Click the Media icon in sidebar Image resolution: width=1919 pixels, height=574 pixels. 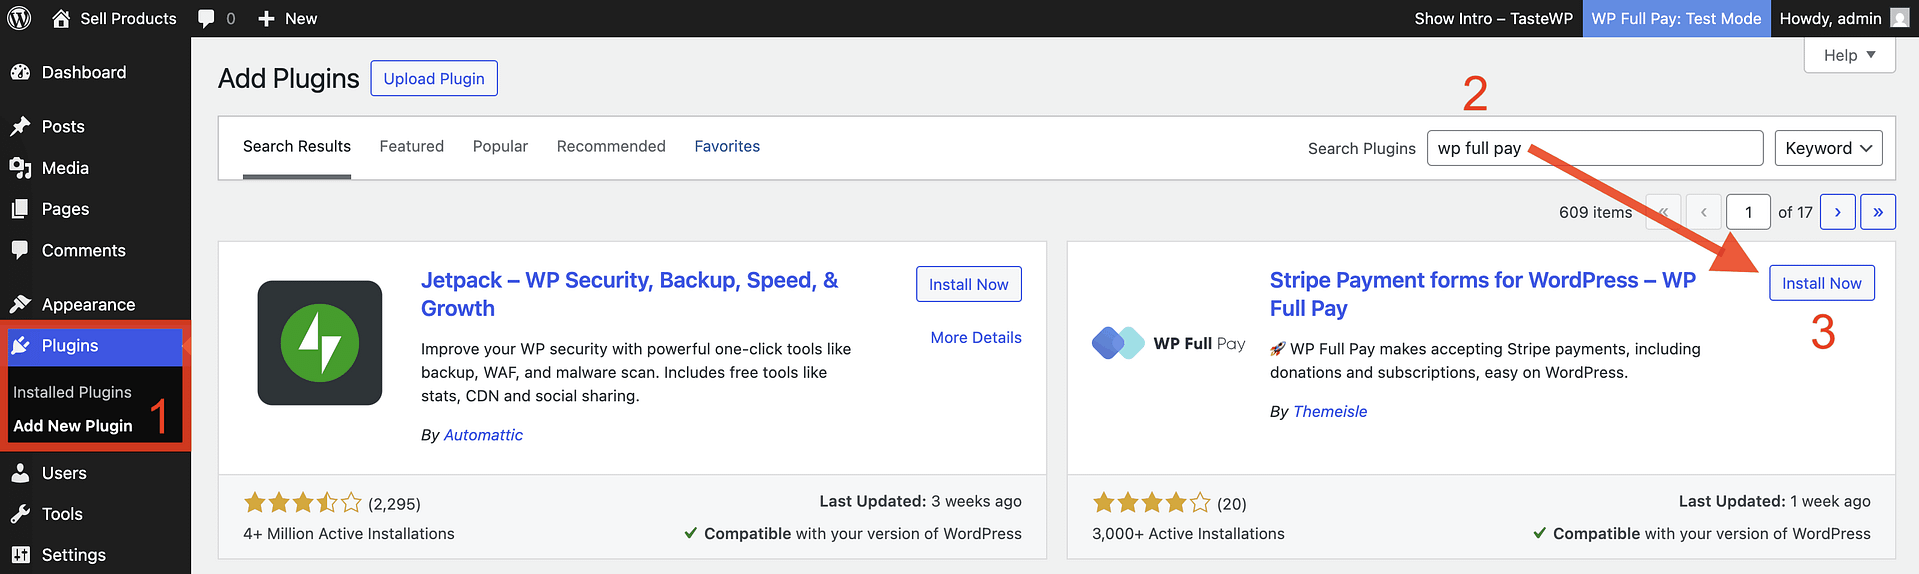pos(20,168)
